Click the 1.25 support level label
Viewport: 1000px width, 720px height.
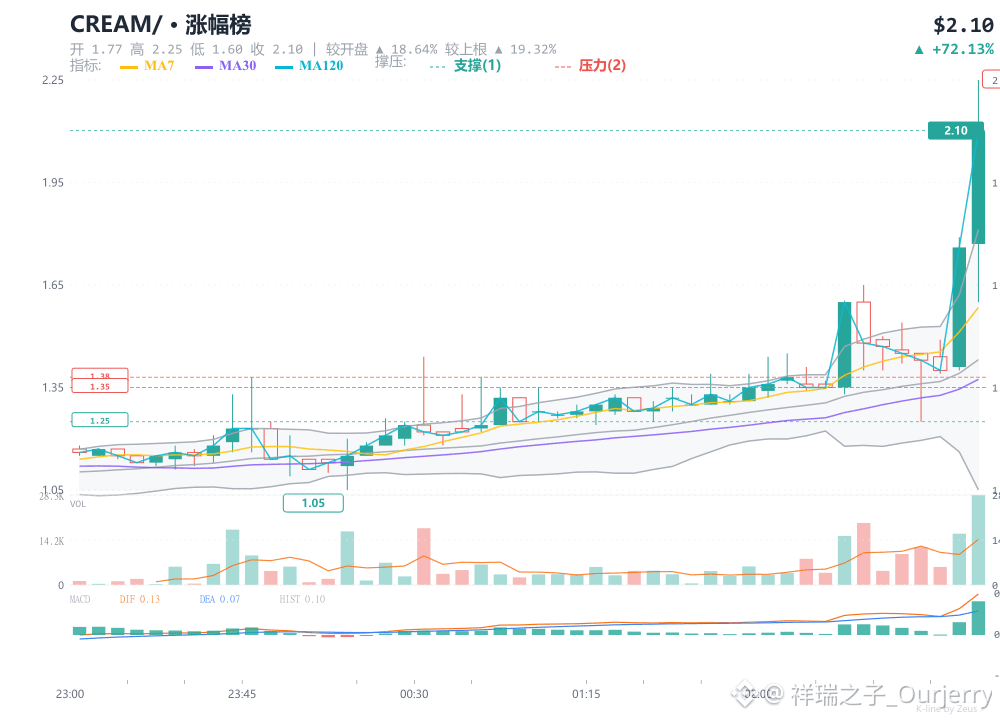coord(100,421)
